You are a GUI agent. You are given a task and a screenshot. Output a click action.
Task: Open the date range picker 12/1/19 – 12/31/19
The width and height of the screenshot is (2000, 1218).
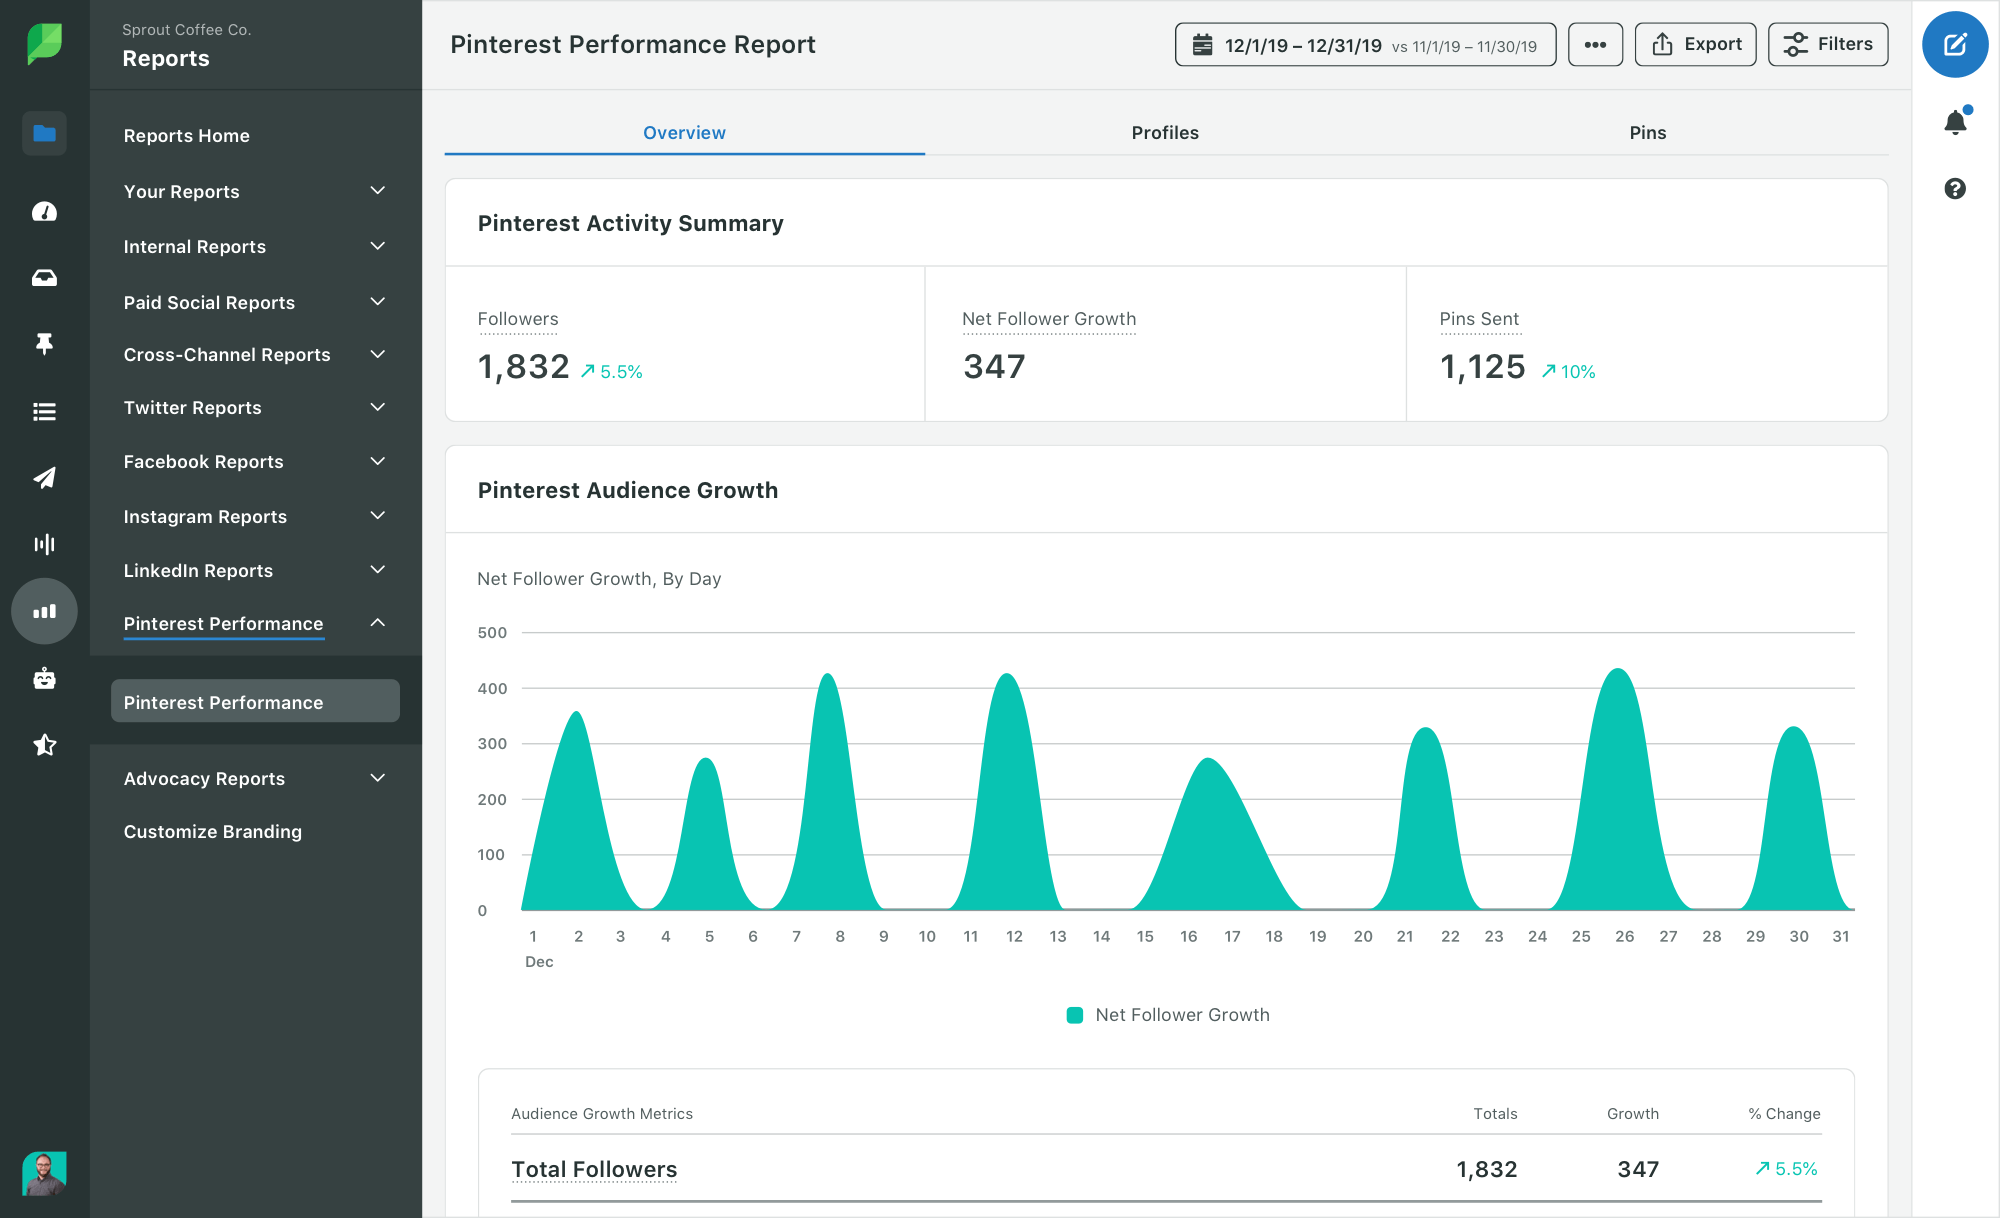tap(1365, 44)
